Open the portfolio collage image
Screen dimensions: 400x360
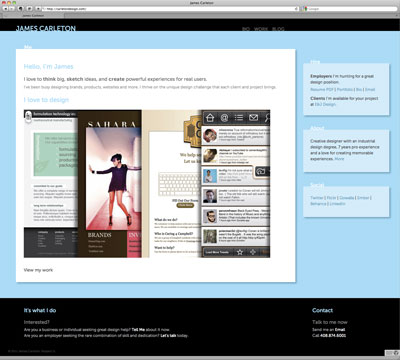147,184
